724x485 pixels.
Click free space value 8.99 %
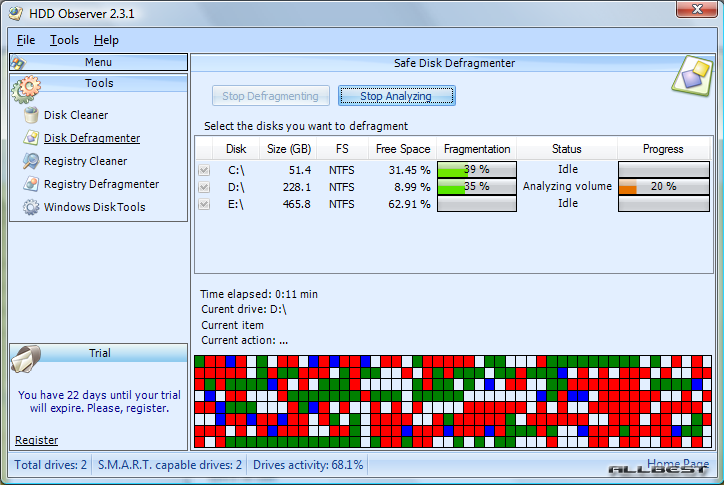coord(412,188)
